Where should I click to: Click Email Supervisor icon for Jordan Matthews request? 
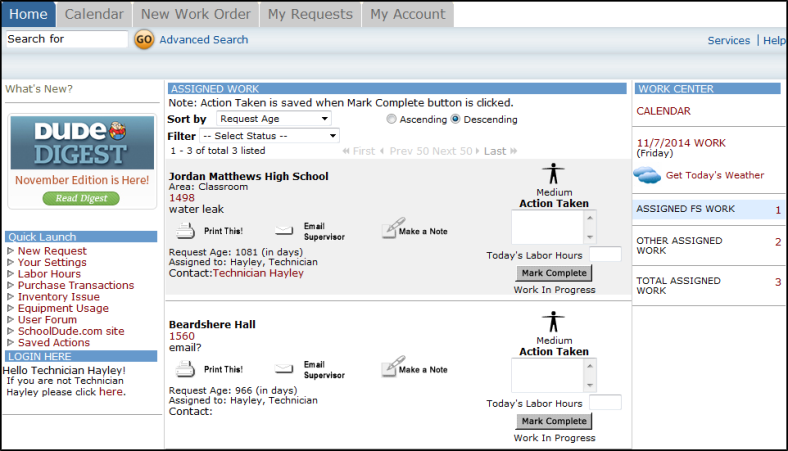(285, 231)
